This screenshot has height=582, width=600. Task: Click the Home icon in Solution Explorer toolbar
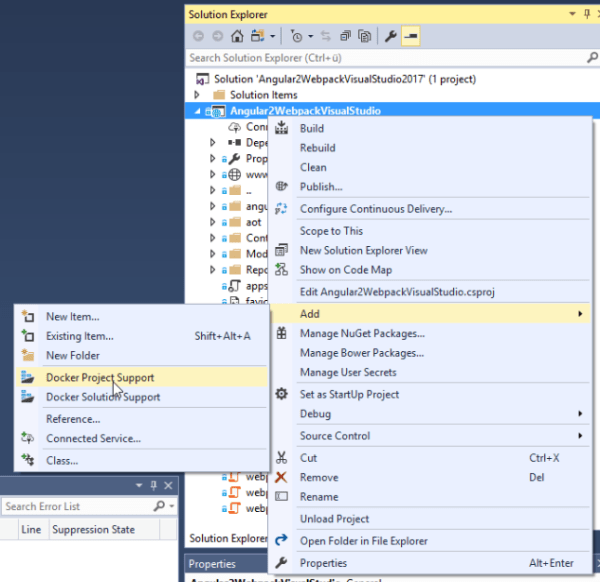click(237, 36)
